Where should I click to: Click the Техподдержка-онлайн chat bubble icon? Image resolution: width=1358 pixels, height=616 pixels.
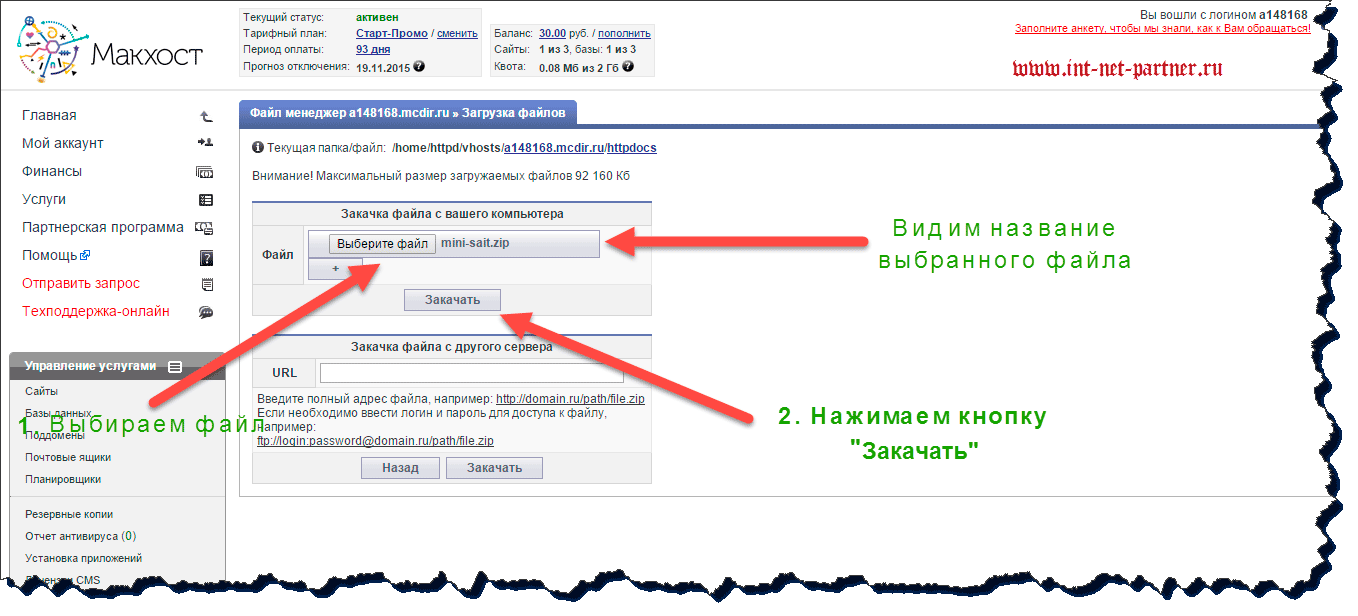click(206, 312)
